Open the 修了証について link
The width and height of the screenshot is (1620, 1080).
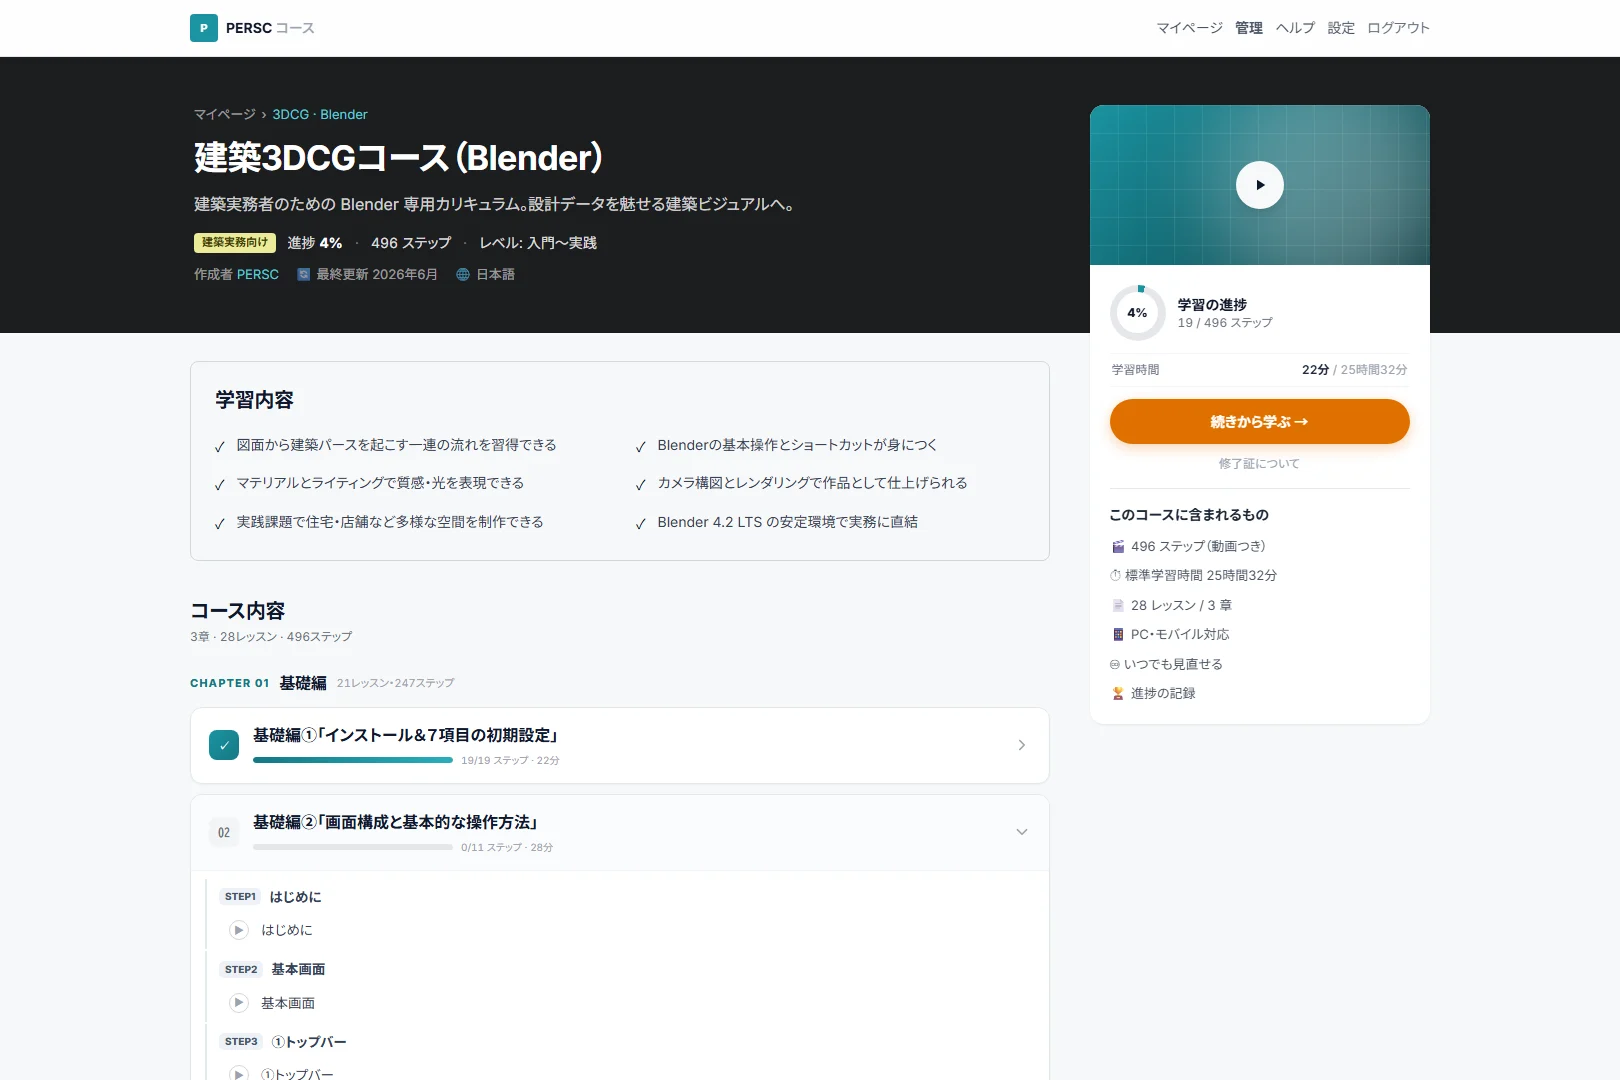point(1259,464)
